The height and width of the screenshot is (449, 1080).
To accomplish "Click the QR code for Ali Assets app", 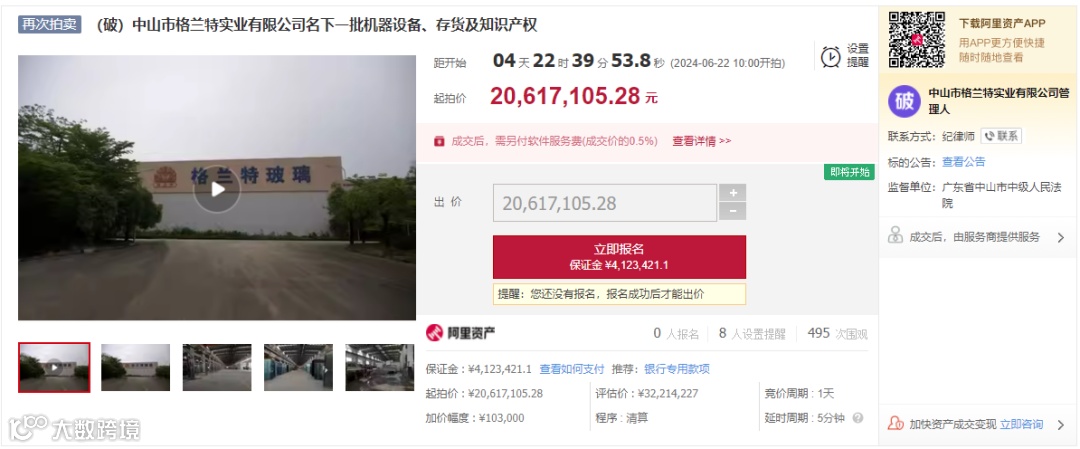I will click(x=917, y=39).
